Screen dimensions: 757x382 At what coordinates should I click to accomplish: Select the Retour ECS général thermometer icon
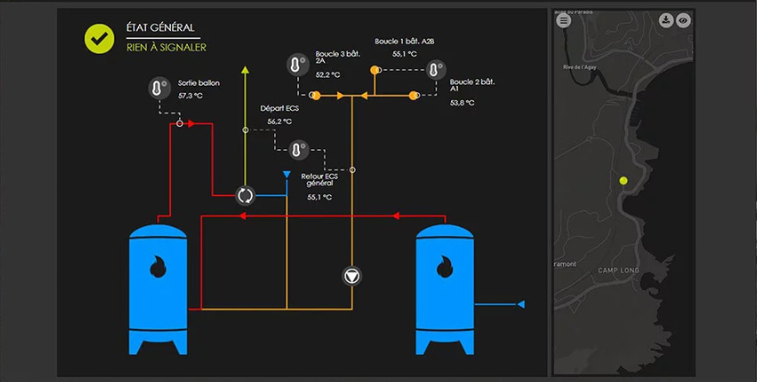coord(298,150)
